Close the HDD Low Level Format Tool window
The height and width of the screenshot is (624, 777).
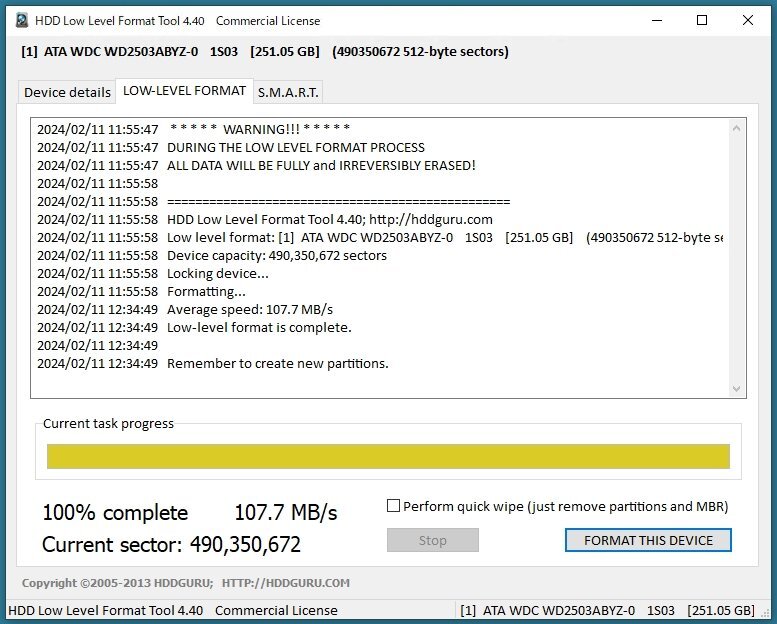pos(748,20)
